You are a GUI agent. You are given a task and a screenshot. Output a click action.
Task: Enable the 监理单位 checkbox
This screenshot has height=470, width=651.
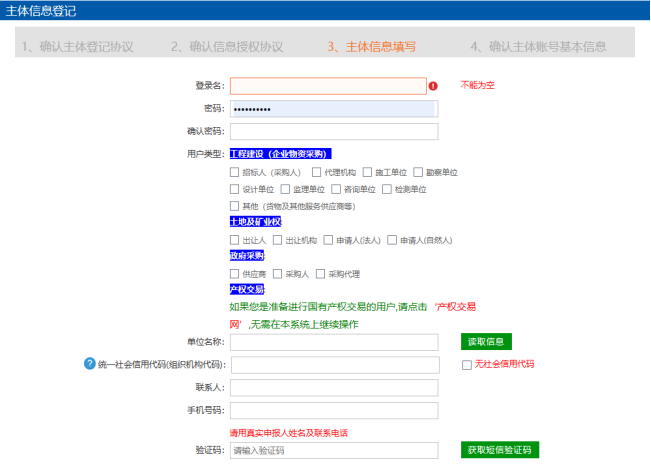(285, 189)
